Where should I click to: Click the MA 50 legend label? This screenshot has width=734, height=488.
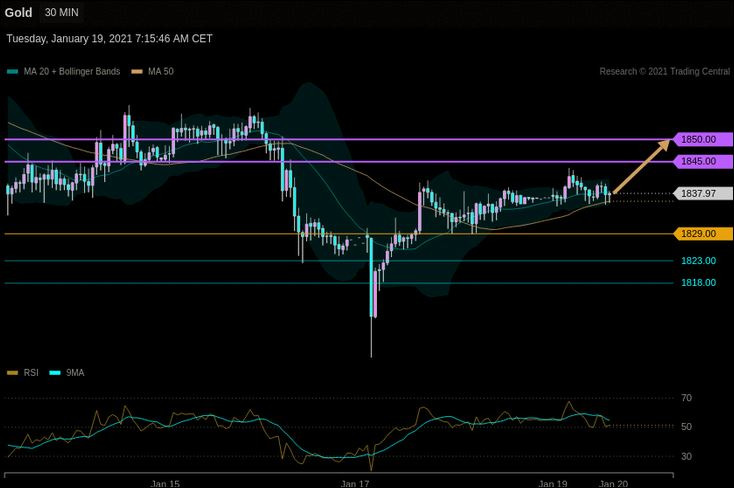point(161,71)
